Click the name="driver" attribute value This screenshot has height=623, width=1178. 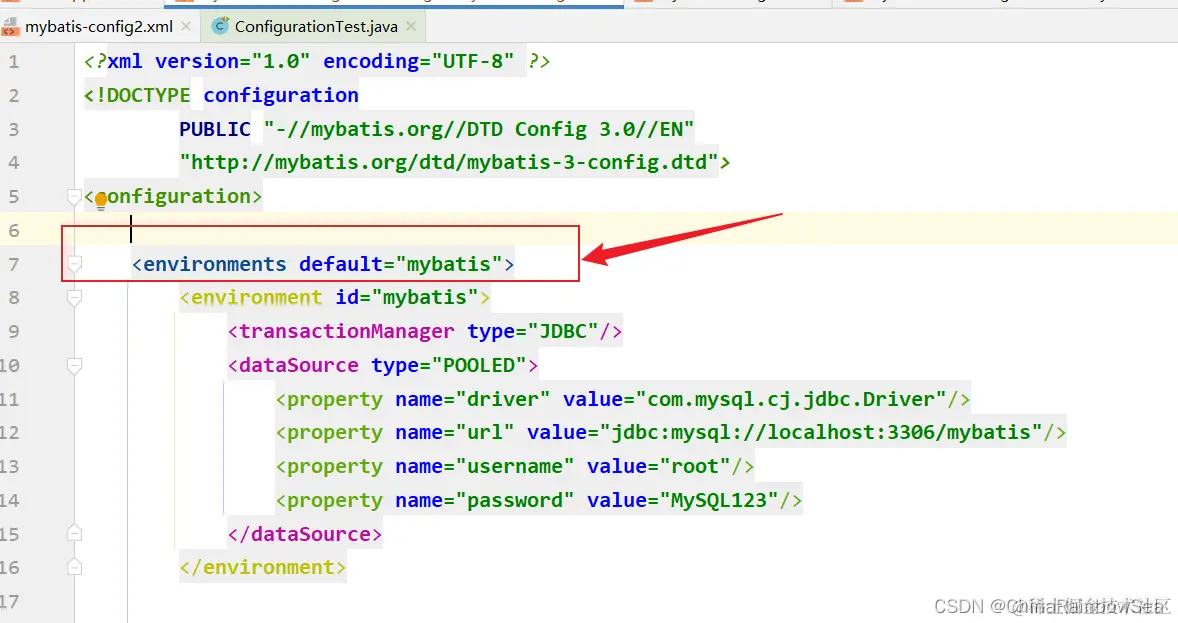pyautogui.click(x=503, y=399)
